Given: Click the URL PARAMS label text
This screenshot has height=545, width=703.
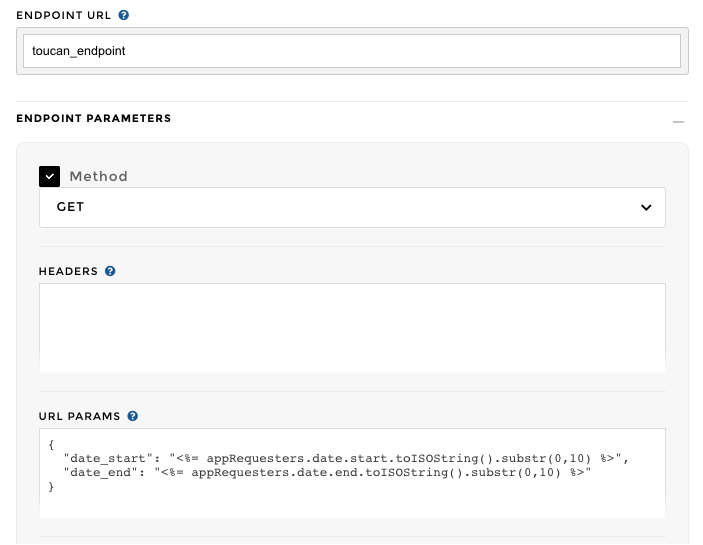Looking at the screenshot, I should tap(79, 416).
